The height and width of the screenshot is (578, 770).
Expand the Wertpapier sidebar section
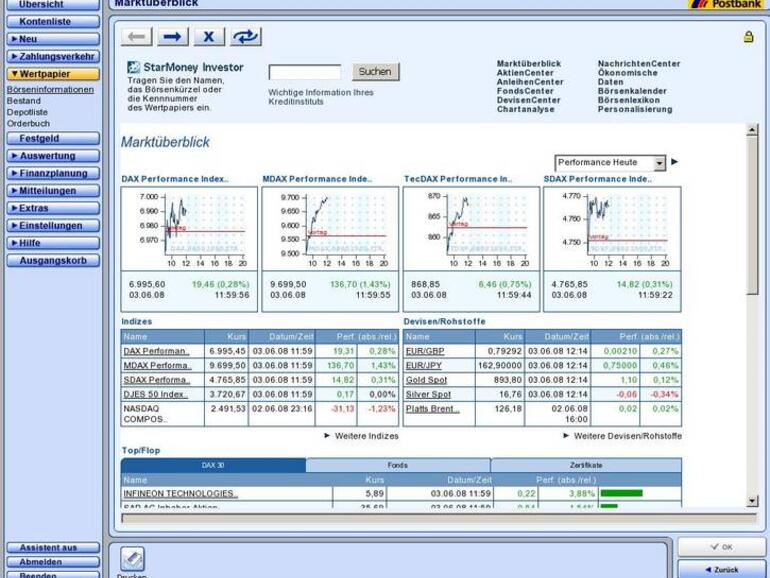click(x=52, y=74)
